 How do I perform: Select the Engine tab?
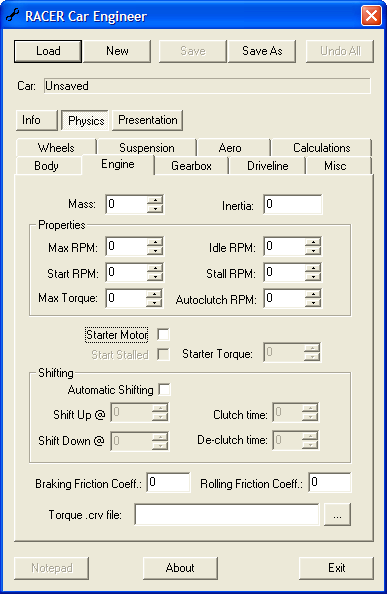point(118,164)
